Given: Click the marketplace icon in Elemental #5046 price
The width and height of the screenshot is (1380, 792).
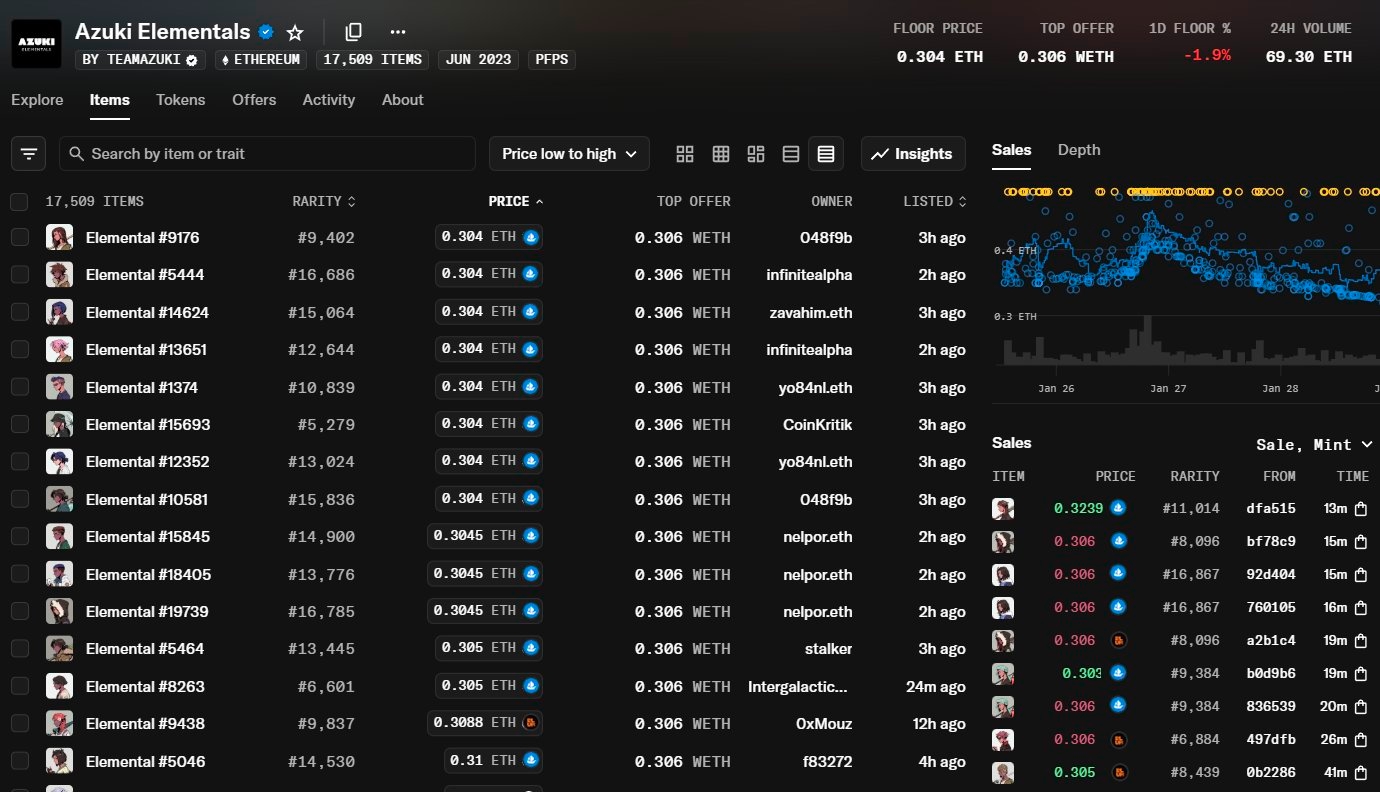Looking at the screenshot, I should pyautogui.click(x=531, y=761).
